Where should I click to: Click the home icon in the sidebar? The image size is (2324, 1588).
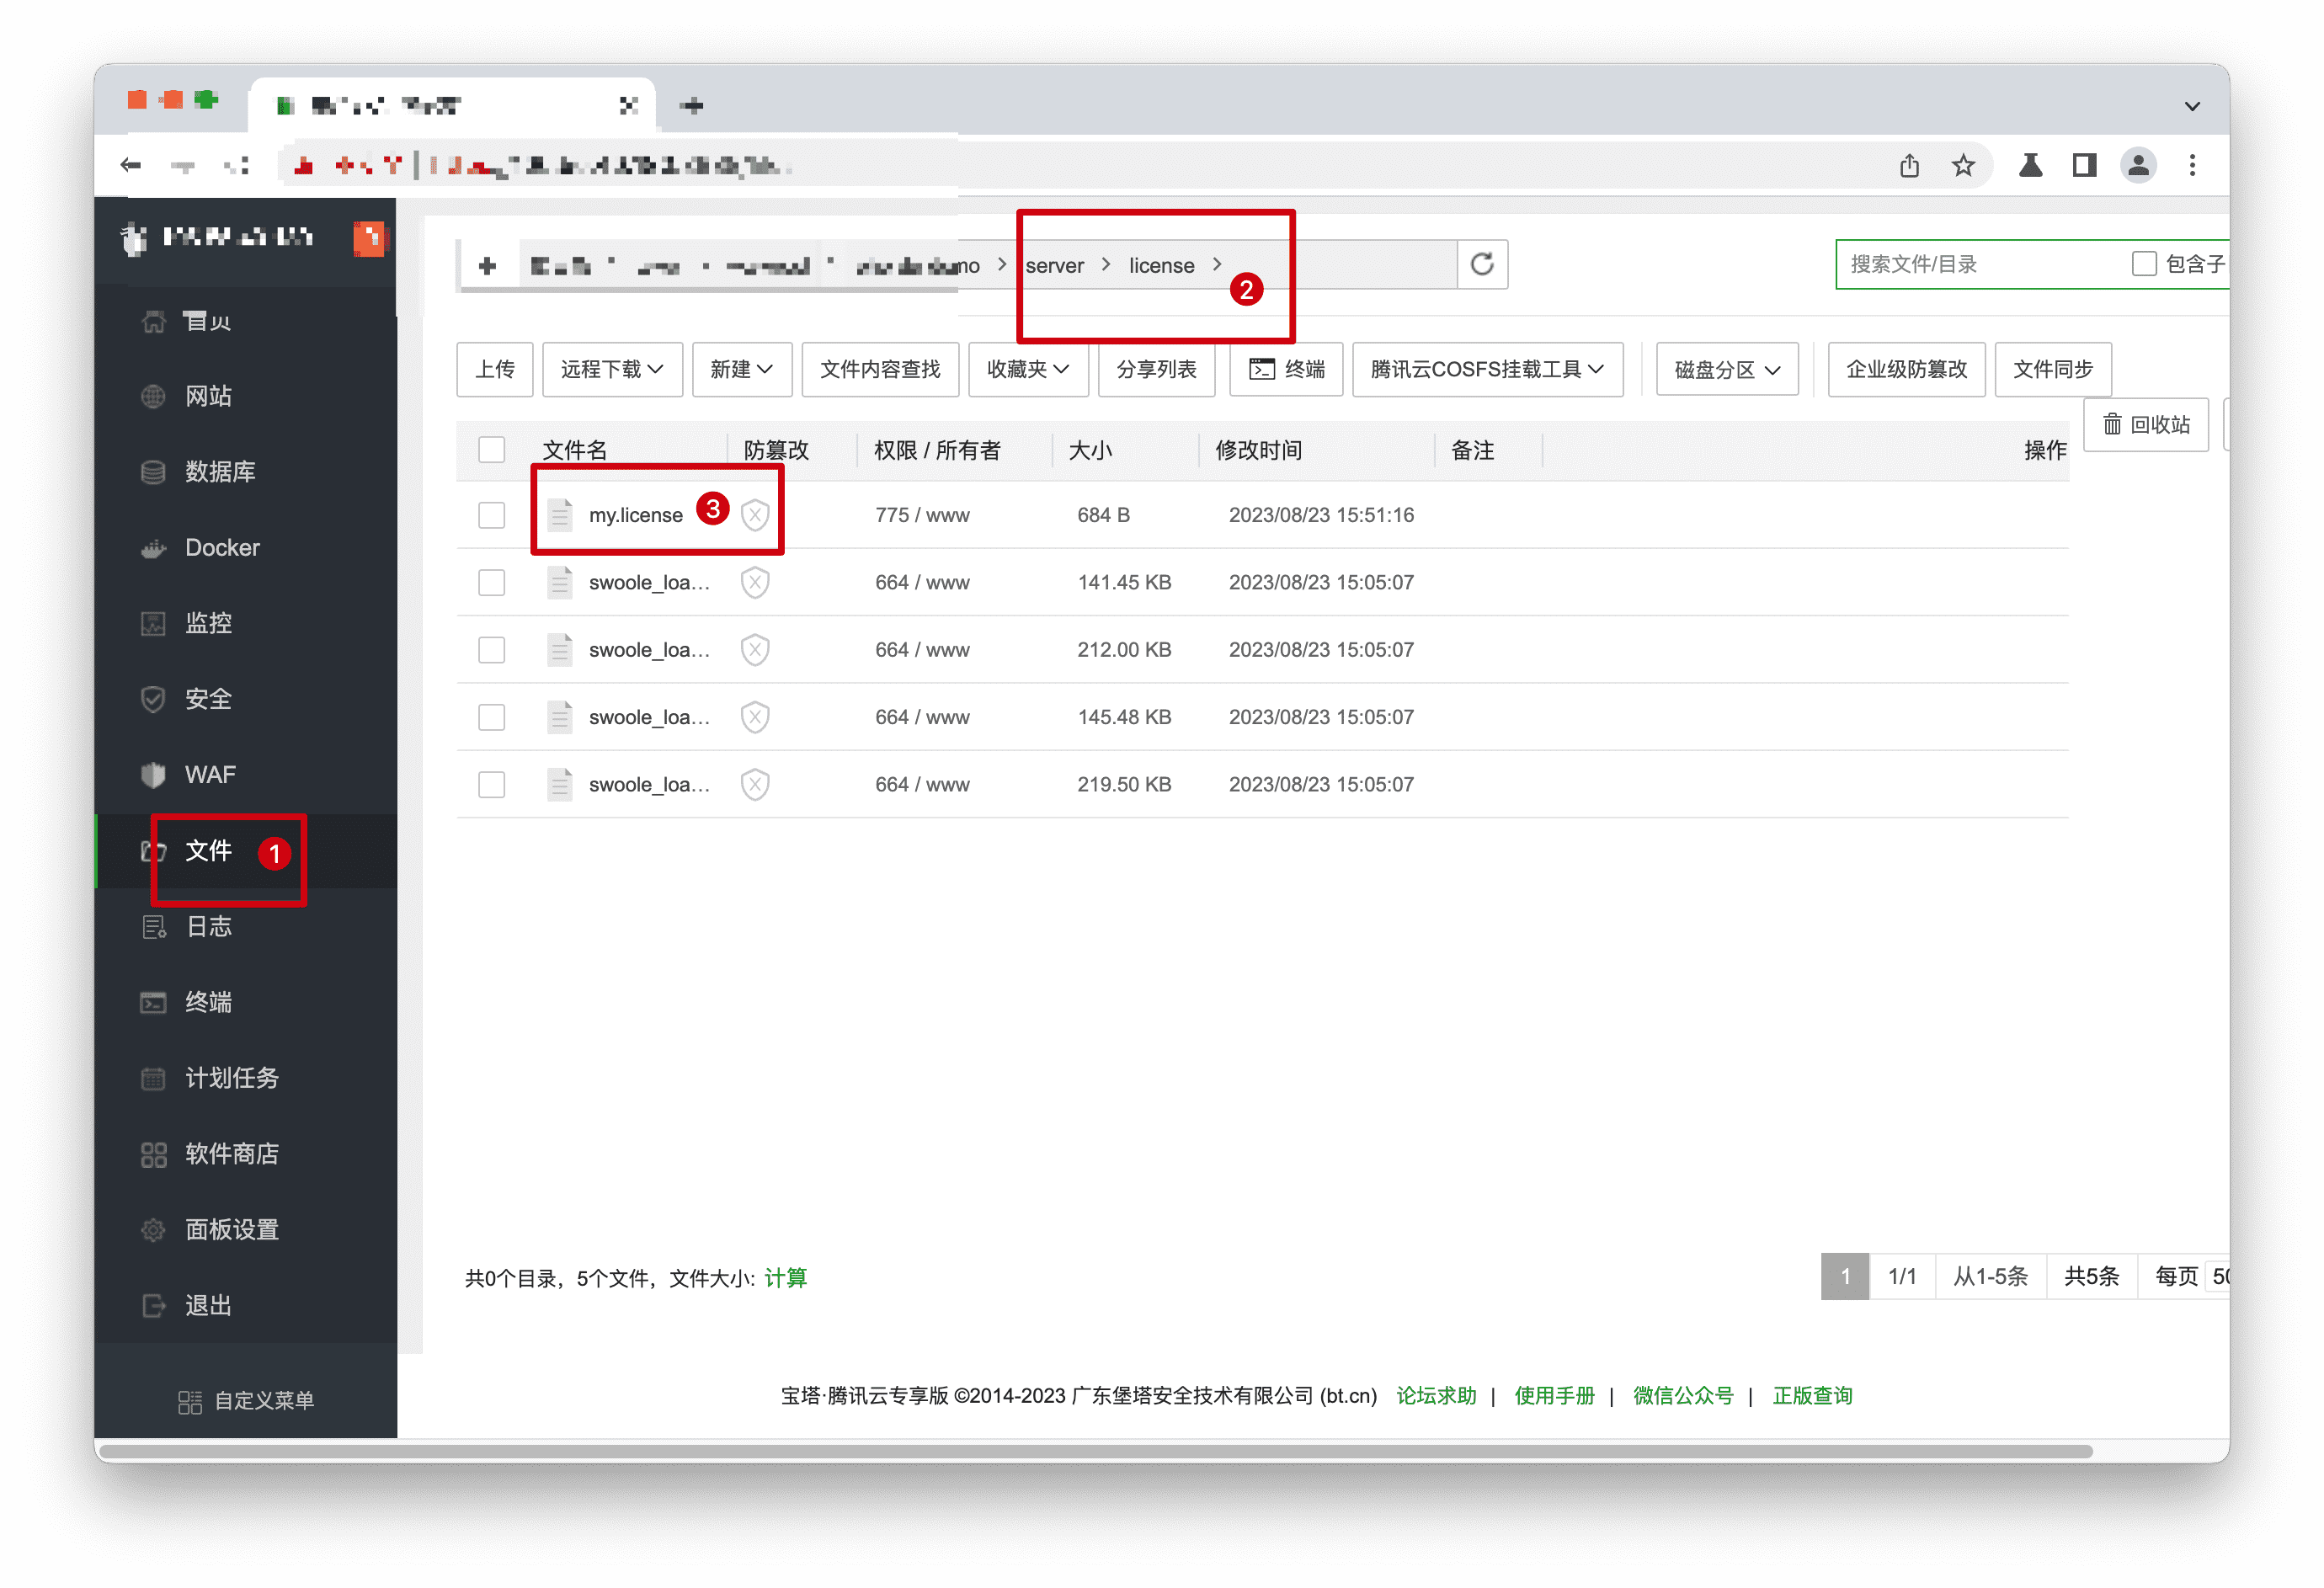153,321
